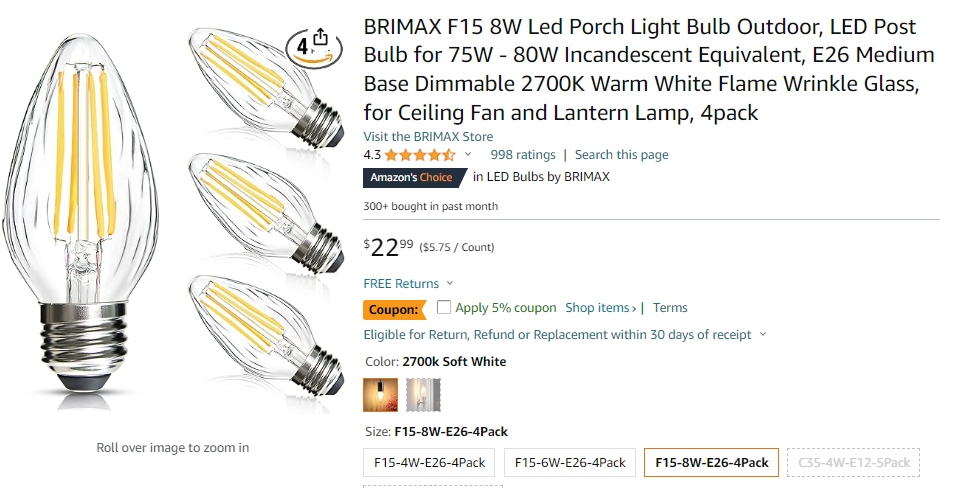Enable the Apply 5% coupon checkbox

point(444,308)
